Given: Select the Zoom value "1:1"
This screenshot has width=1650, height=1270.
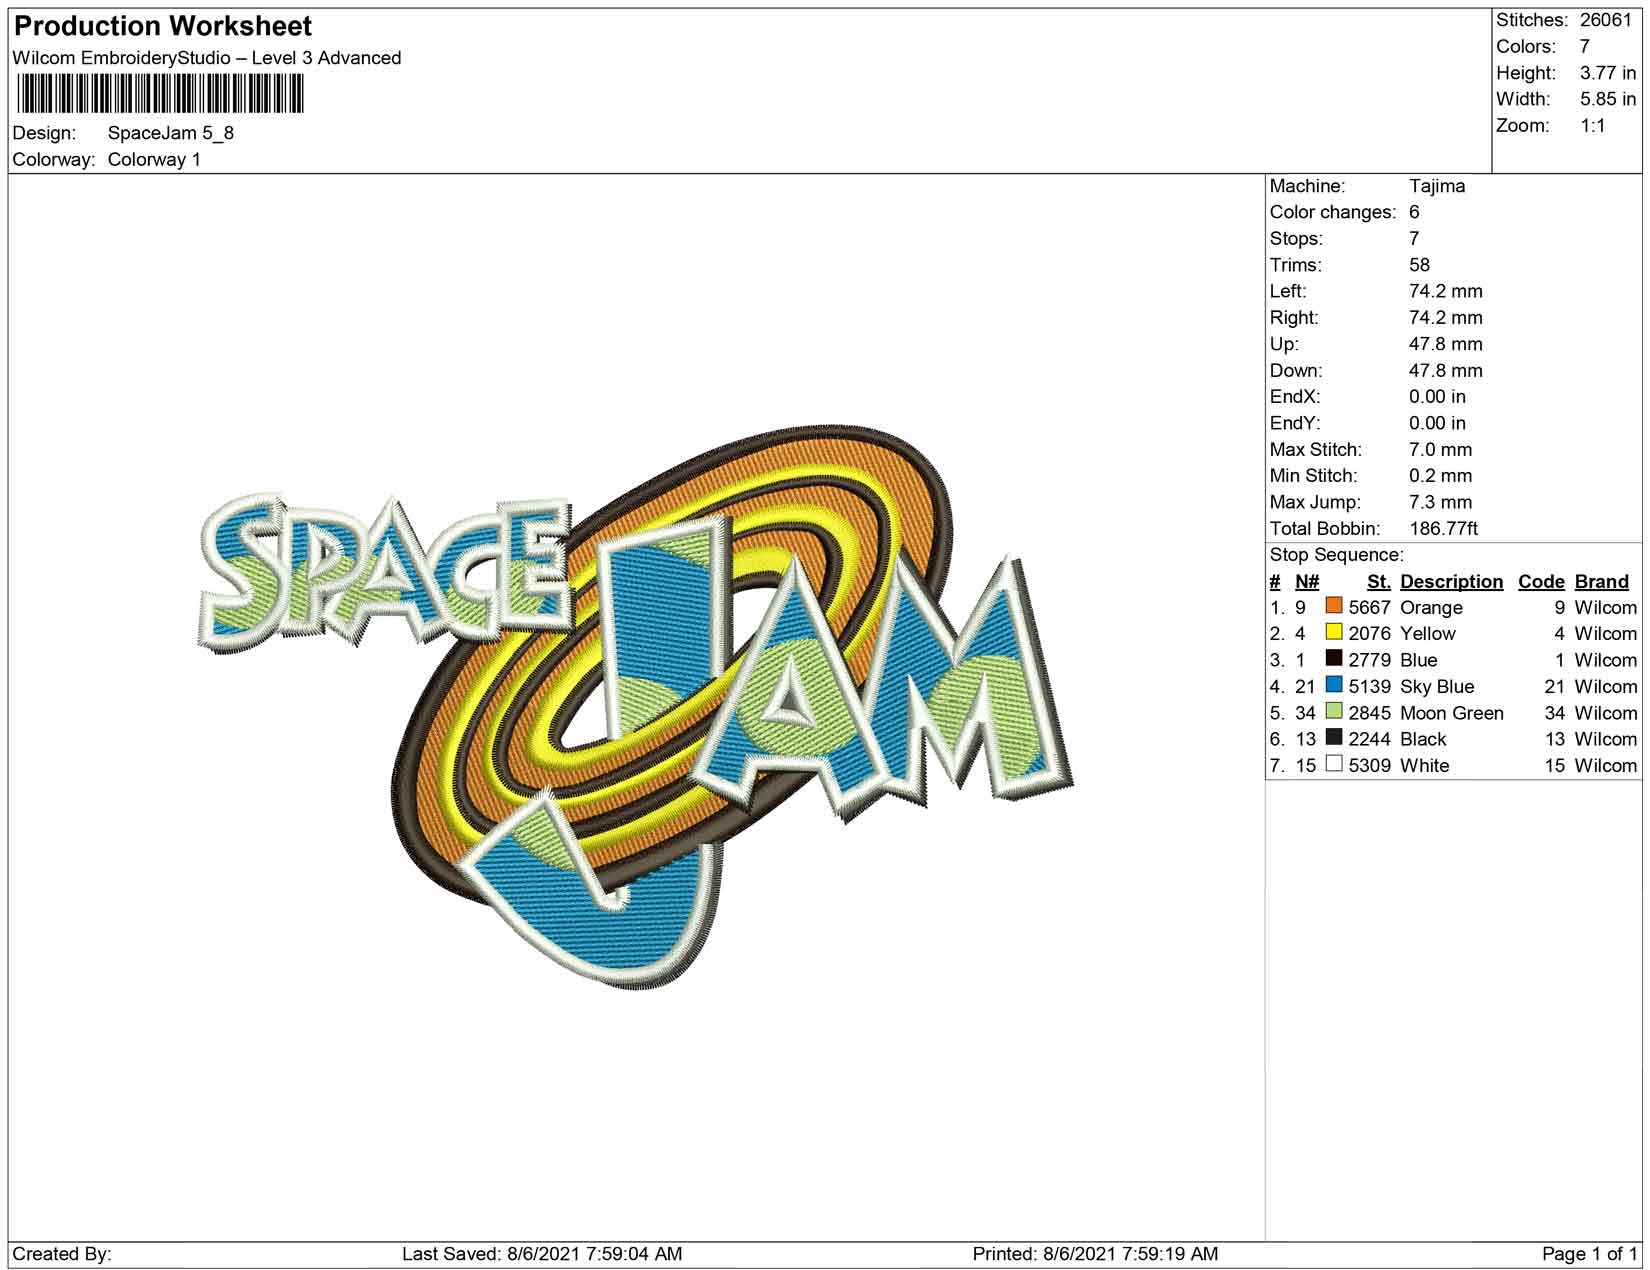Looking at the screenshot, I should tap(1593, 126).
